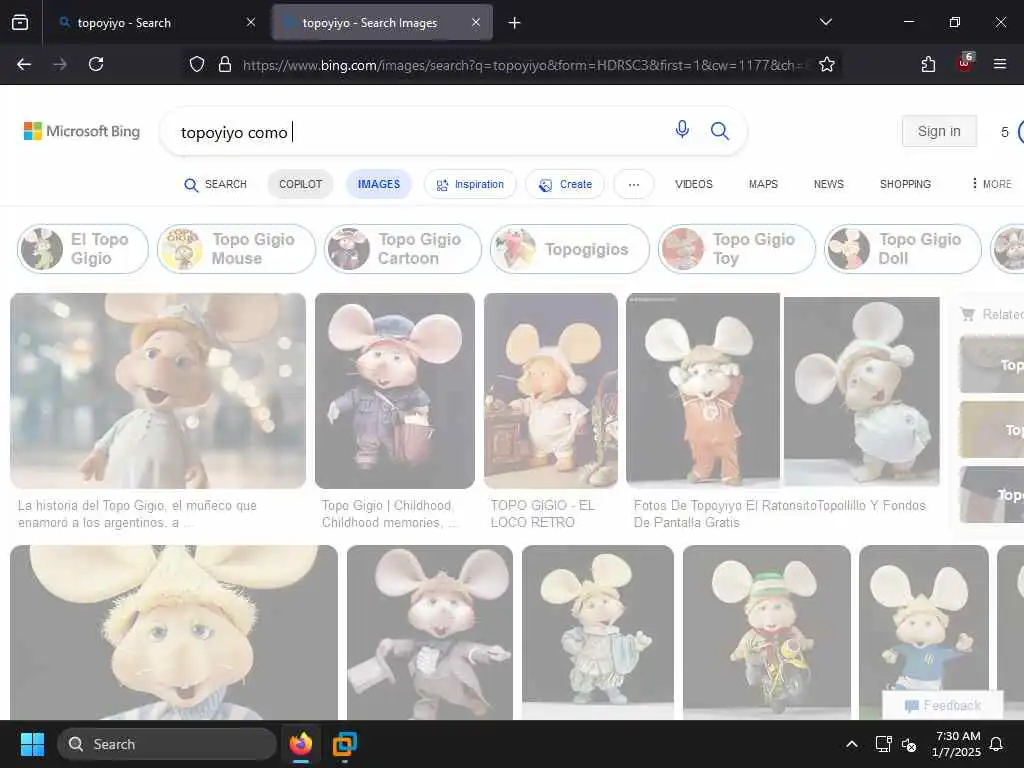Open the rewards points counter showing 5
This screenshot has height=768, width=1024.
coord(1011,132)
